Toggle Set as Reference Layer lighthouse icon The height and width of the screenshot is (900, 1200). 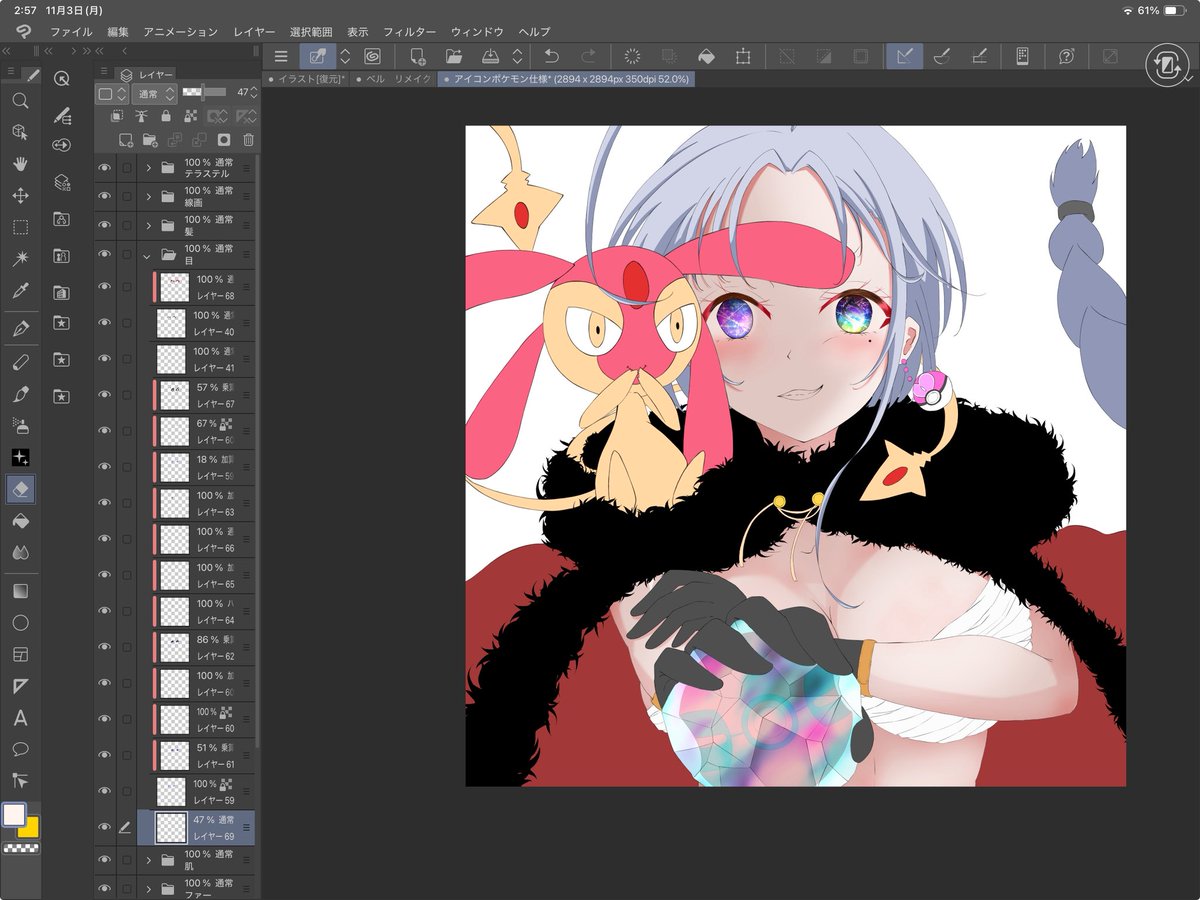[x=141, y=116]
